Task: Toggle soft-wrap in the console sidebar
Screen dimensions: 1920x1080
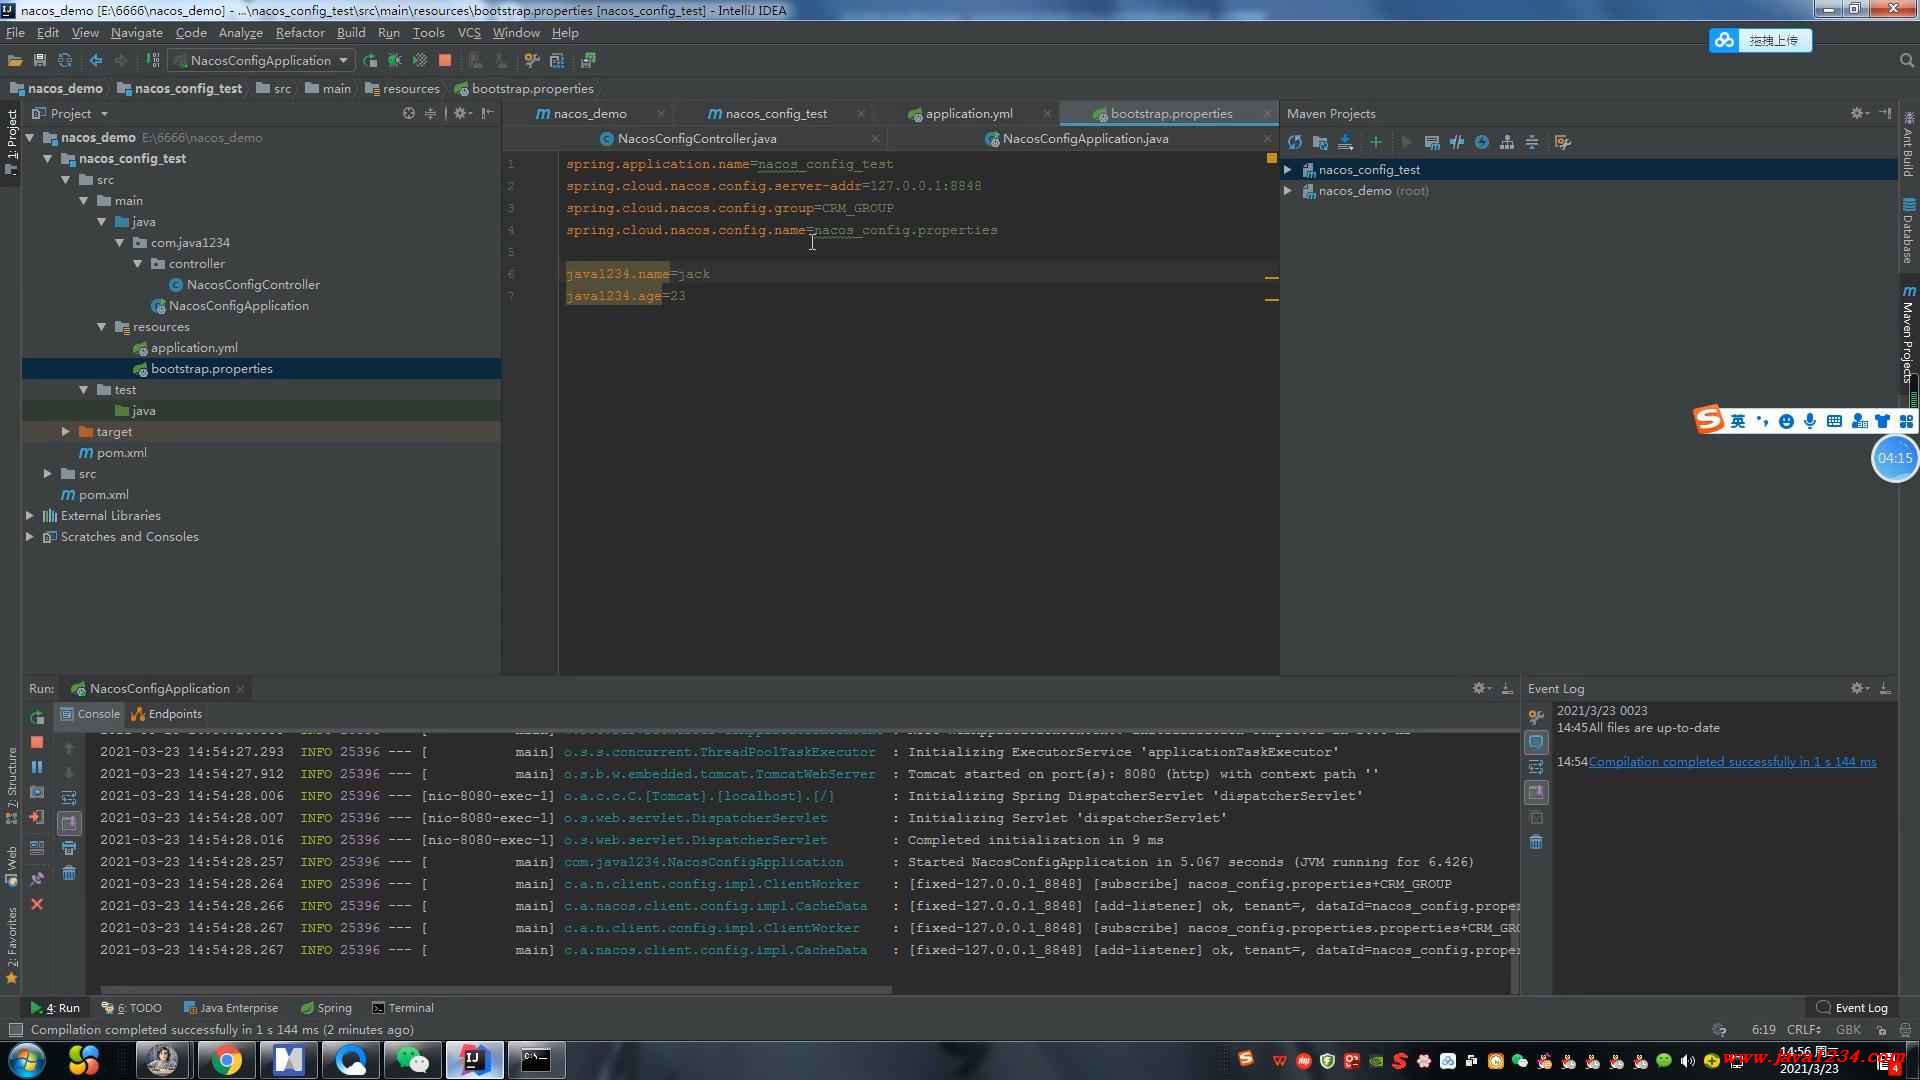Action: coord(69,798)
